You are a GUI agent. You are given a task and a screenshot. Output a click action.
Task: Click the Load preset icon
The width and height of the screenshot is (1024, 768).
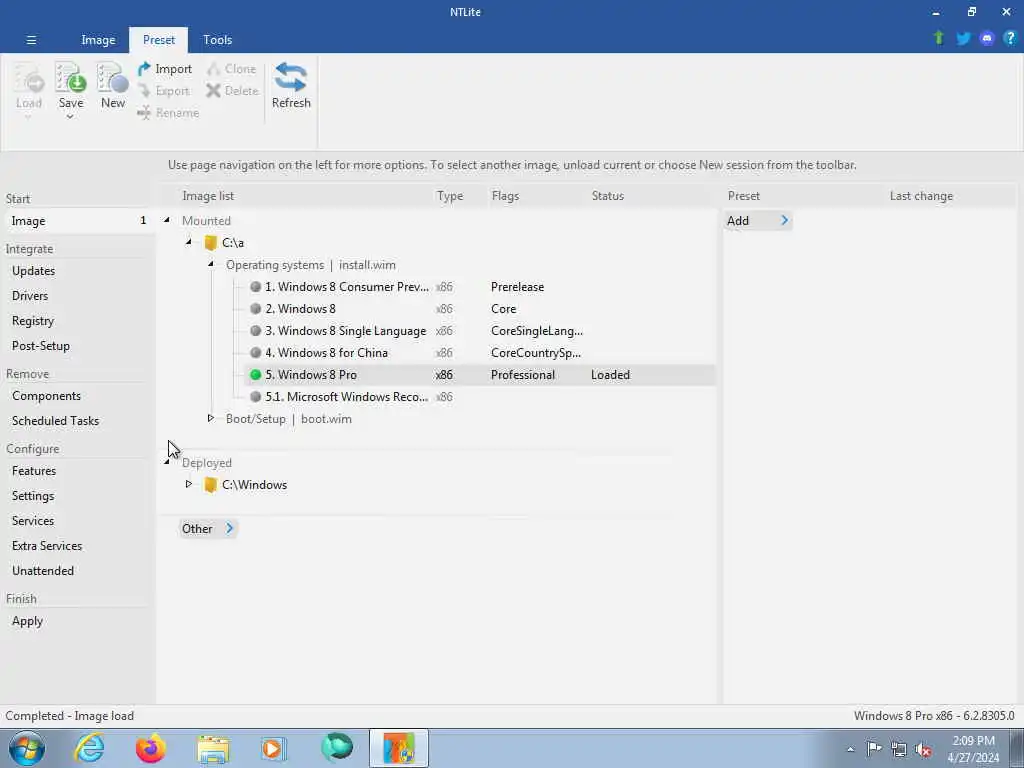point(29,80)
